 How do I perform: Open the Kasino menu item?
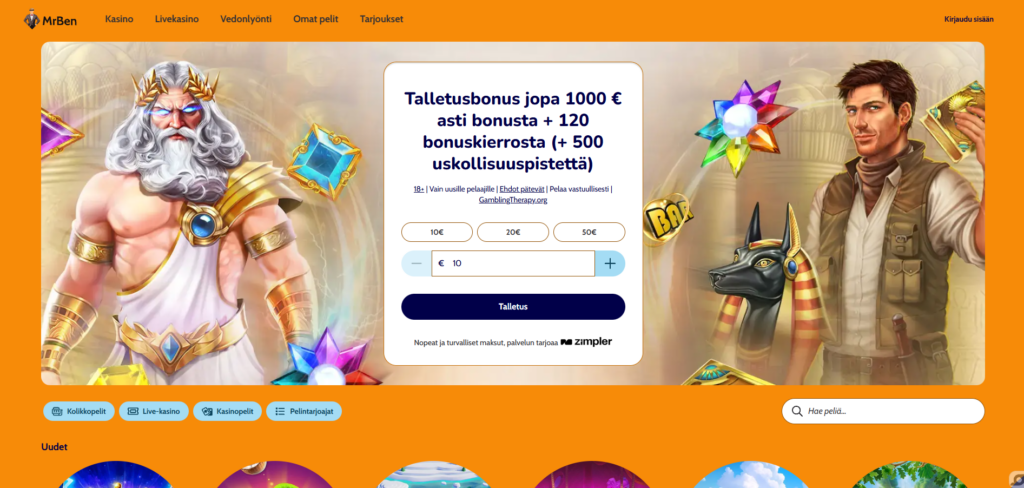coord(119,19)
